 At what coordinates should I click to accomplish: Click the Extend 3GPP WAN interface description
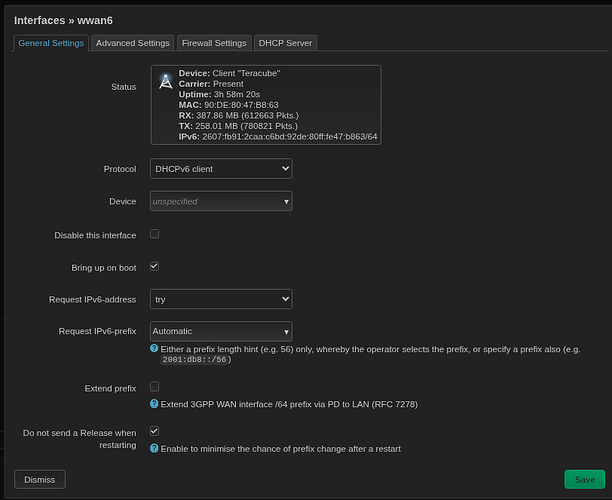pyautogui.click(x=289, y=404)
